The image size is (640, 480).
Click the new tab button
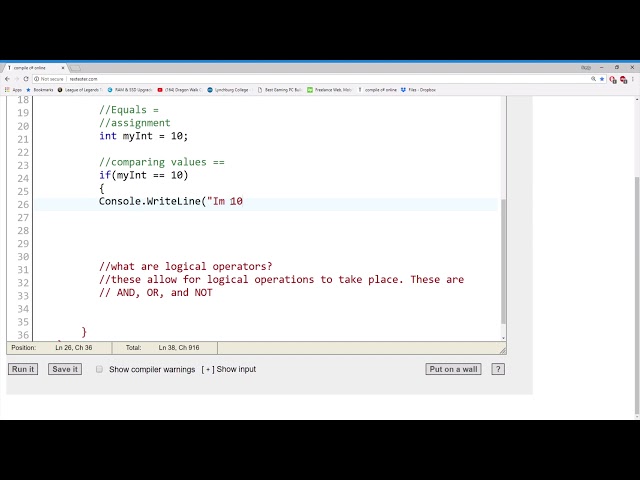coord(75,68)
